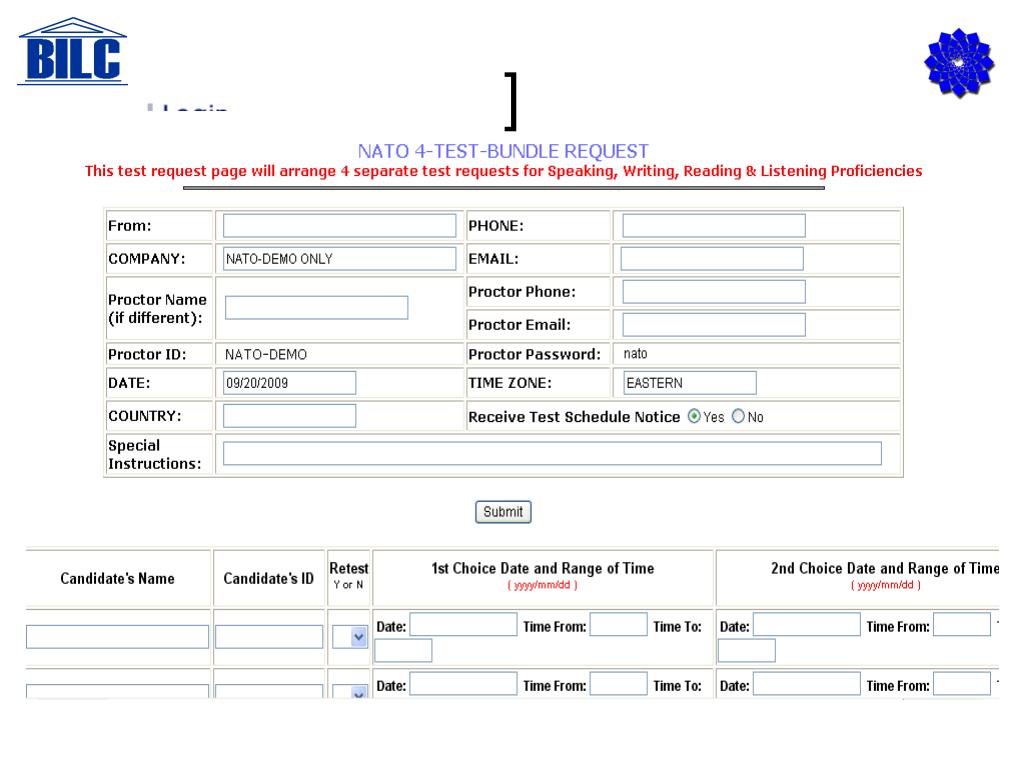Click the Proctor Email input field
The width and height of the screenshot is (1024, 768).
coord(714,325)
